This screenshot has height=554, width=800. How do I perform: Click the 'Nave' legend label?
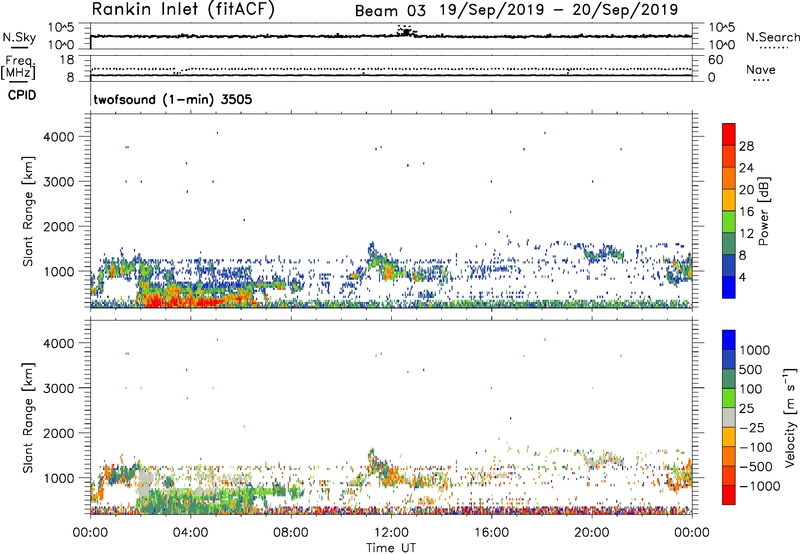click(x=761, y=70)
